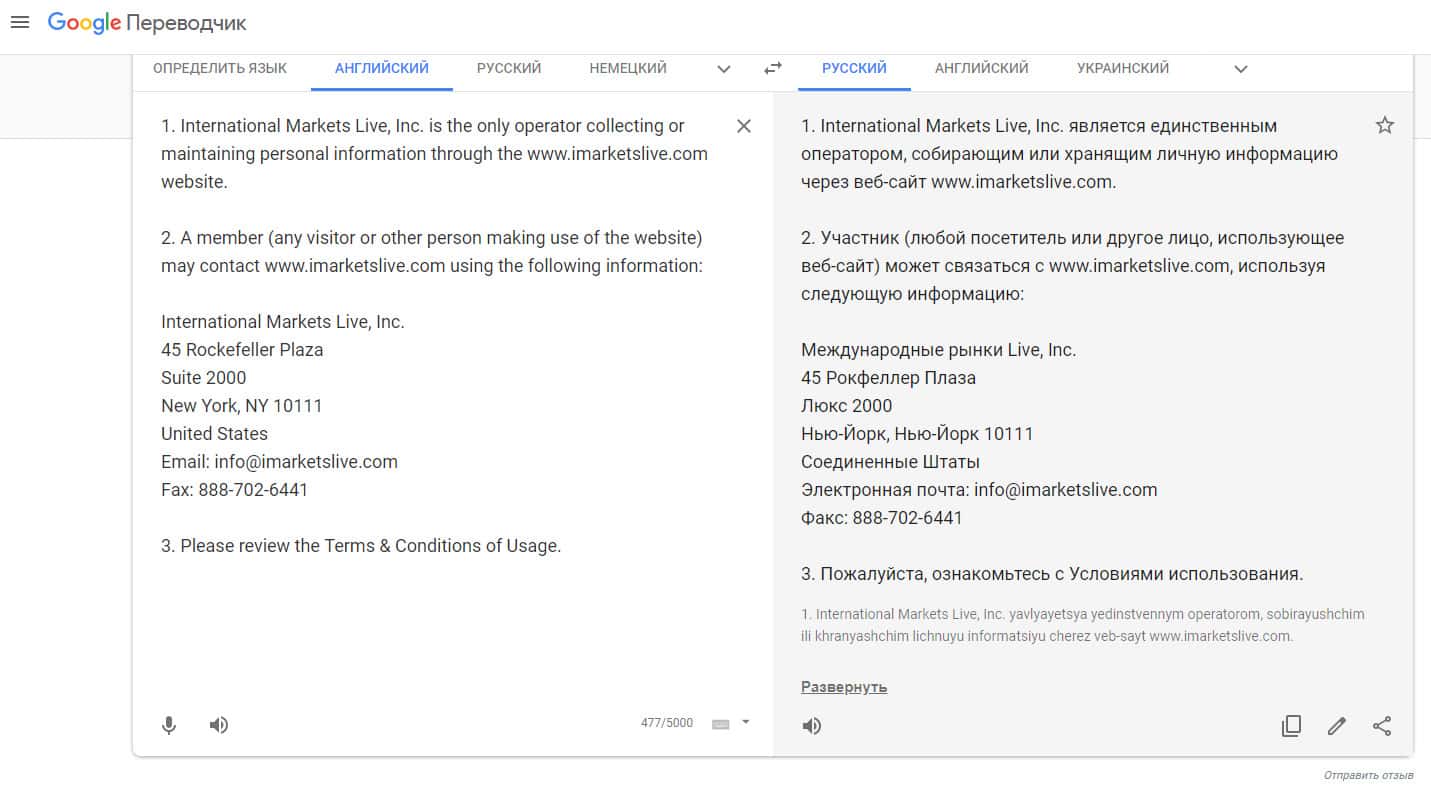1431x792 pixels.
Task: Choose НЕМЕЦКИЙ as source language
Action: coord(628,69)
